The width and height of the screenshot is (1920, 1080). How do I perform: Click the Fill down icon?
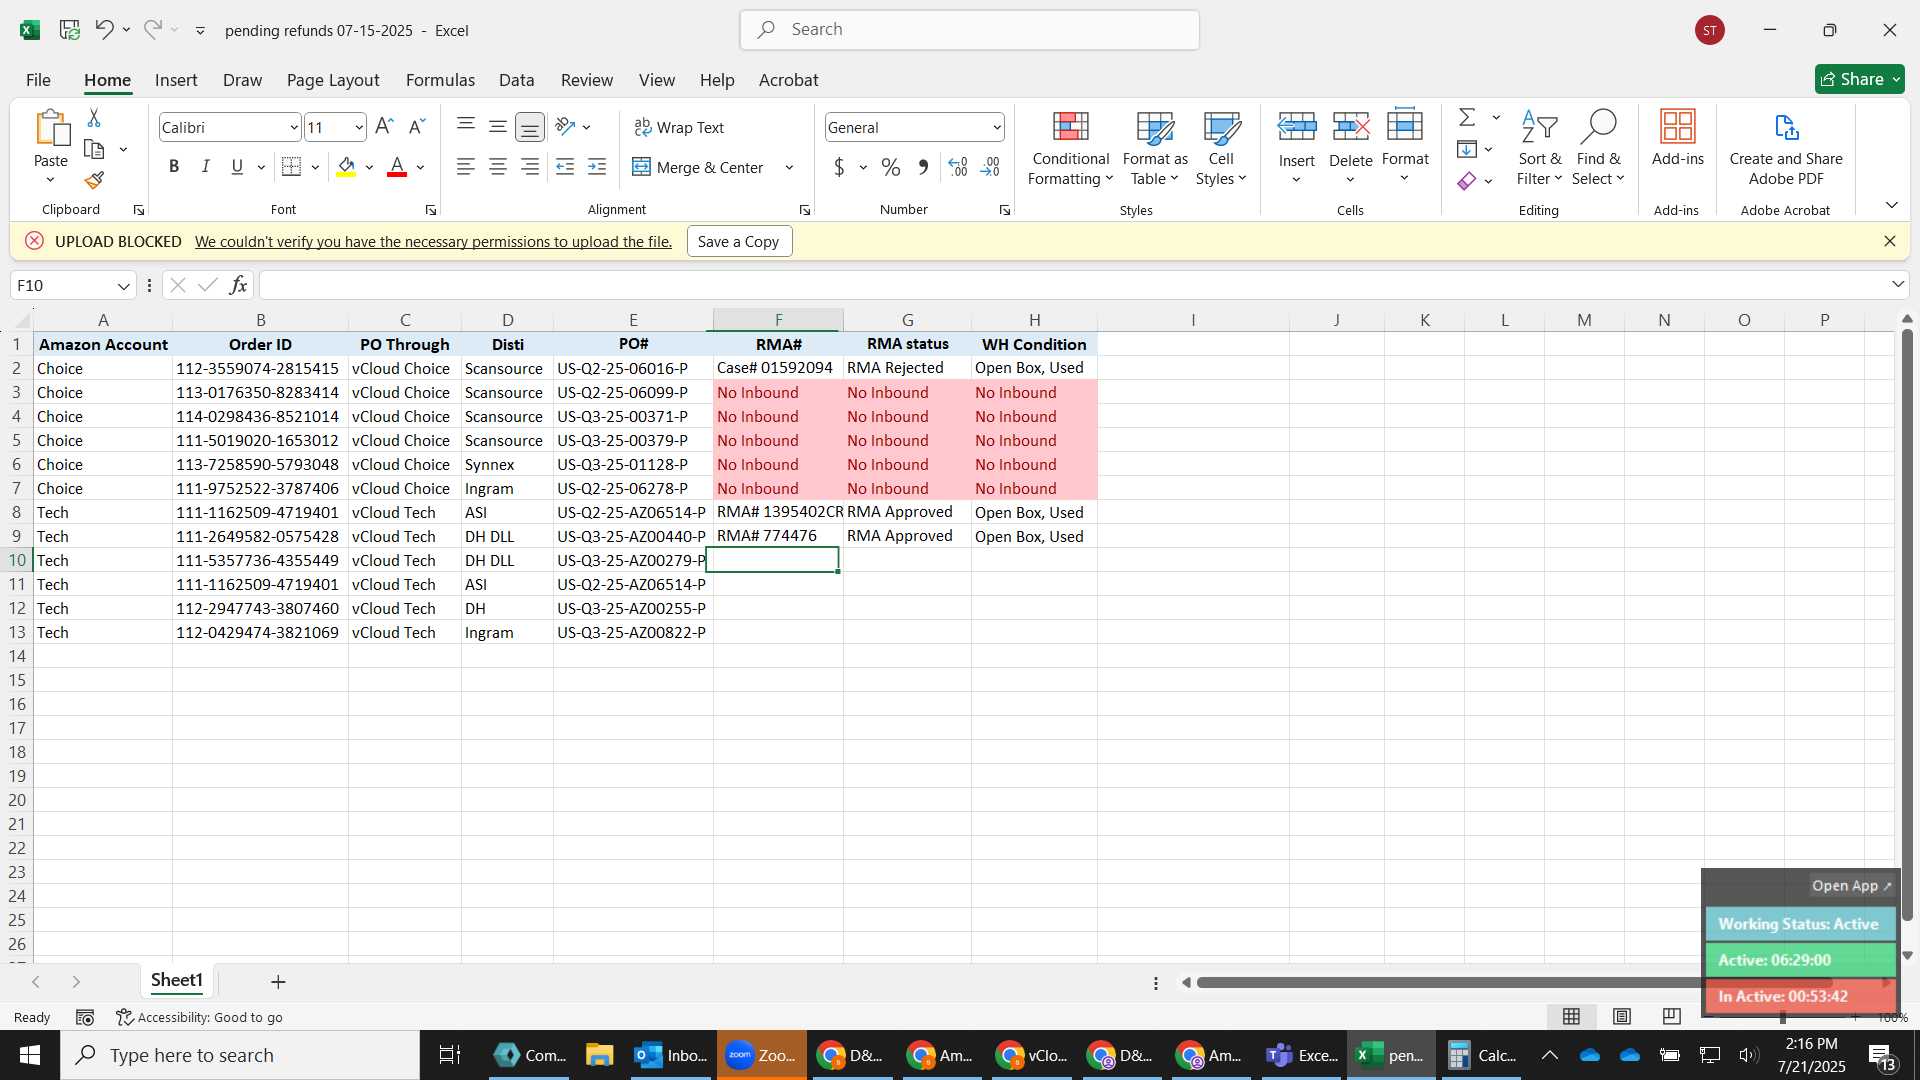pyautogui.click(x=1467, y=149)
